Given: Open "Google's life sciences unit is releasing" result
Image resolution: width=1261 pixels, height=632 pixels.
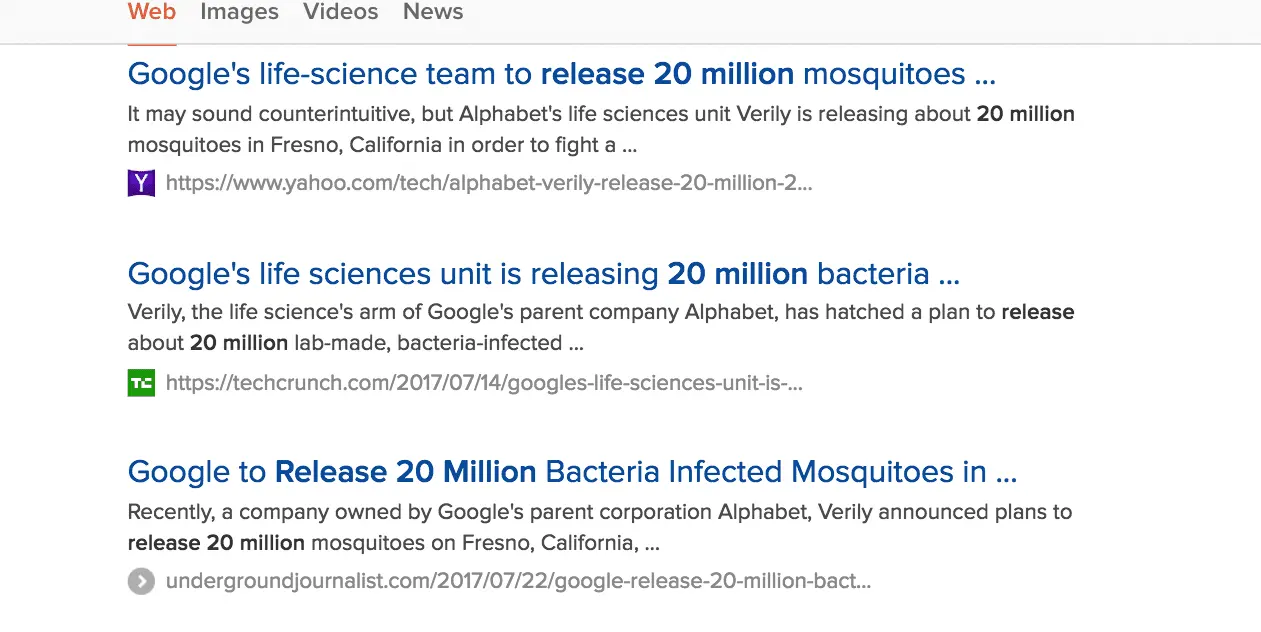Looking at the screenshot, I should click(x=543, y=273).
